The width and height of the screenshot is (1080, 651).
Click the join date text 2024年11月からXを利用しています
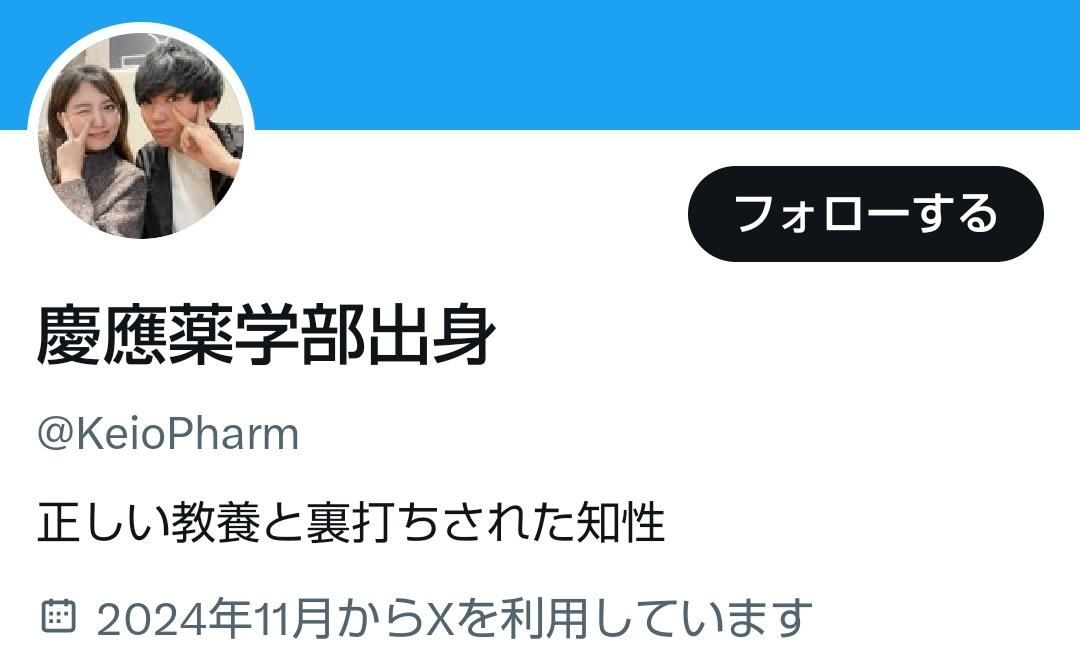click(455, 617)
